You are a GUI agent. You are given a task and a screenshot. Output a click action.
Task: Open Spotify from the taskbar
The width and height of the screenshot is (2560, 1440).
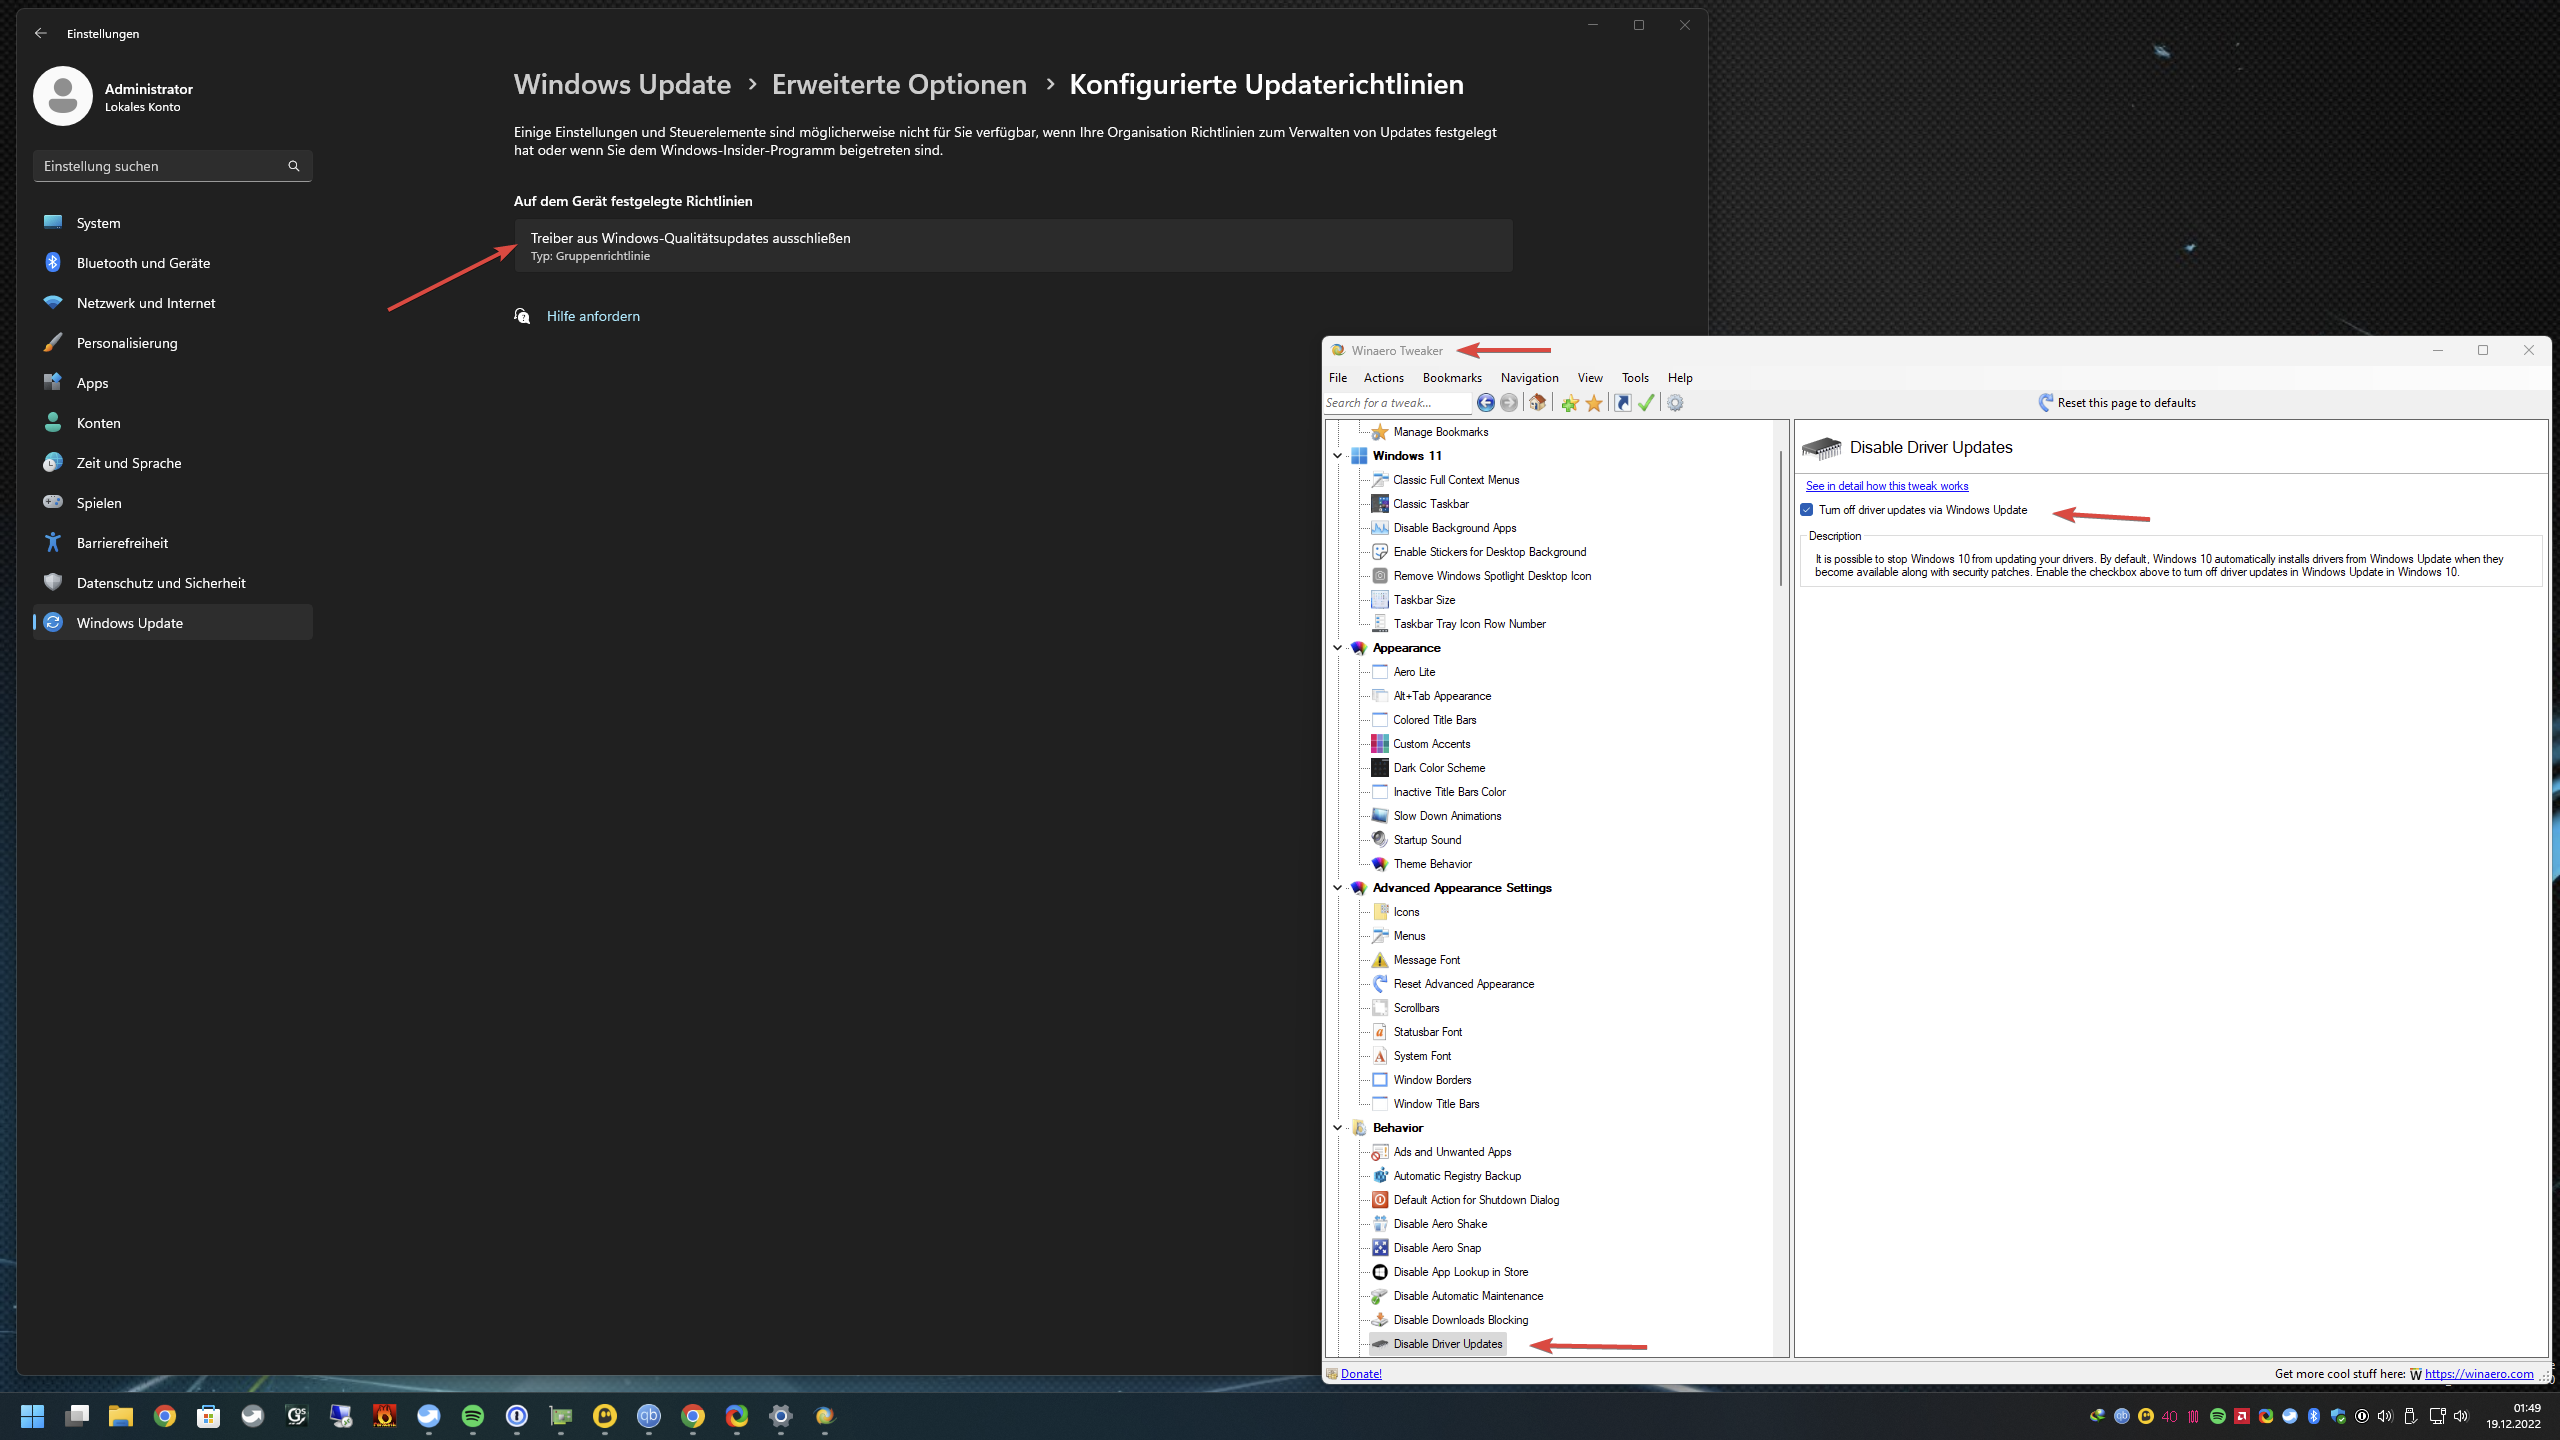[x=473, y=1416]
